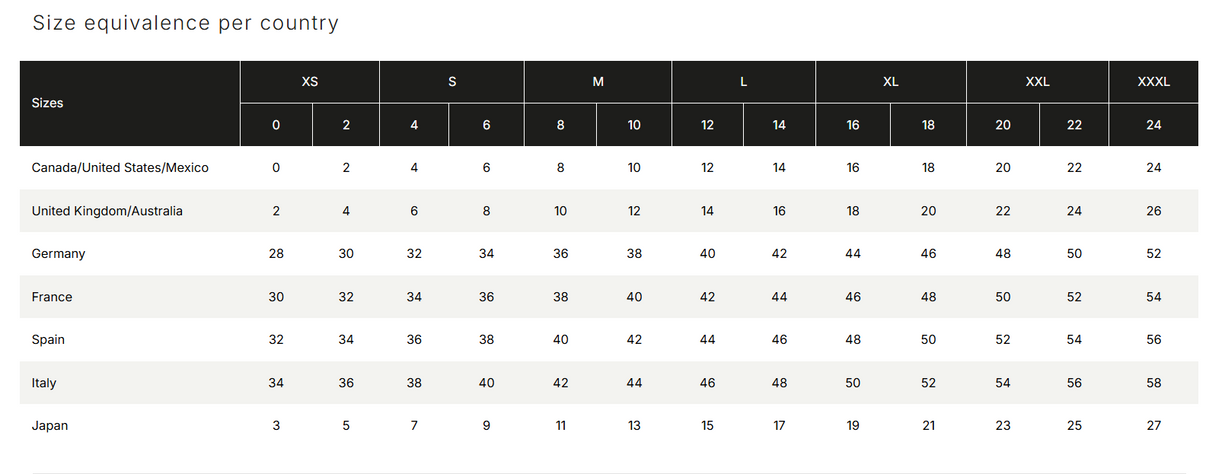Click the L size column header

pos(744,82)
